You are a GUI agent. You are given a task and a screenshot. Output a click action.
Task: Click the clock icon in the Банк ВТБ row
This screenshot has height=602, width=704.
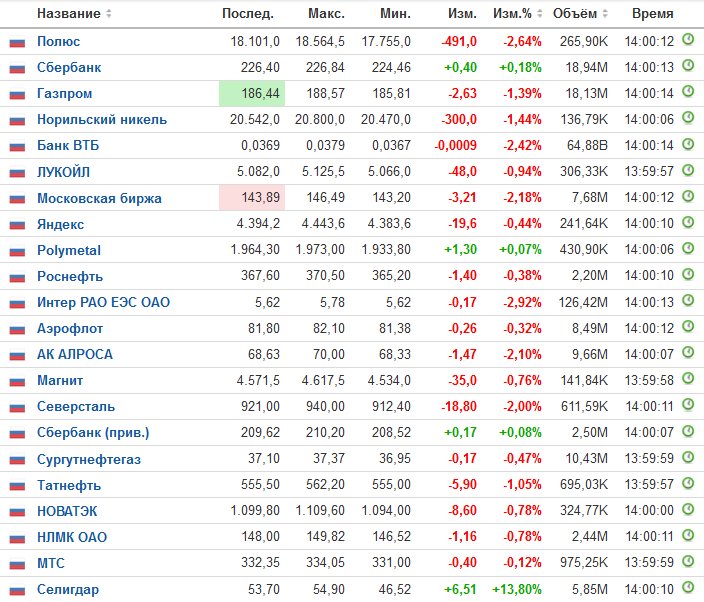pyautogui.click(x=688, y=144)
